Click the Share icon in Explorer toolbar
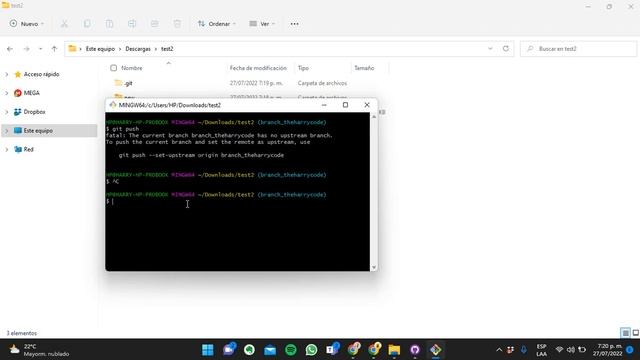This screenshot has height=360, width=640. [154, 24]
